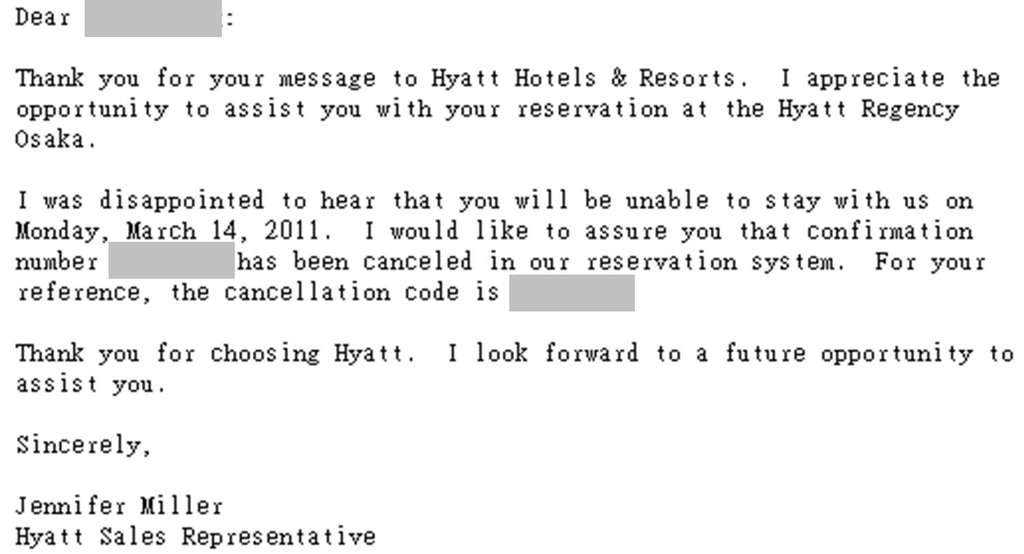
Task: Click the greeting word "Dear"
Action: pyautogui.click(x=43, y=18)
